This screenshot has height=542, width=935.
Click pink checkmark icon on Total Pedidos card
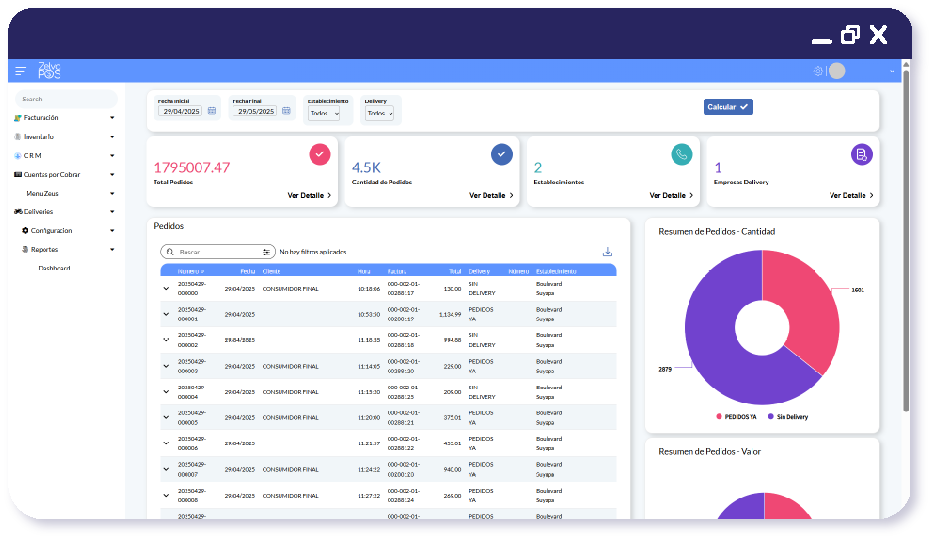point(320,154)
